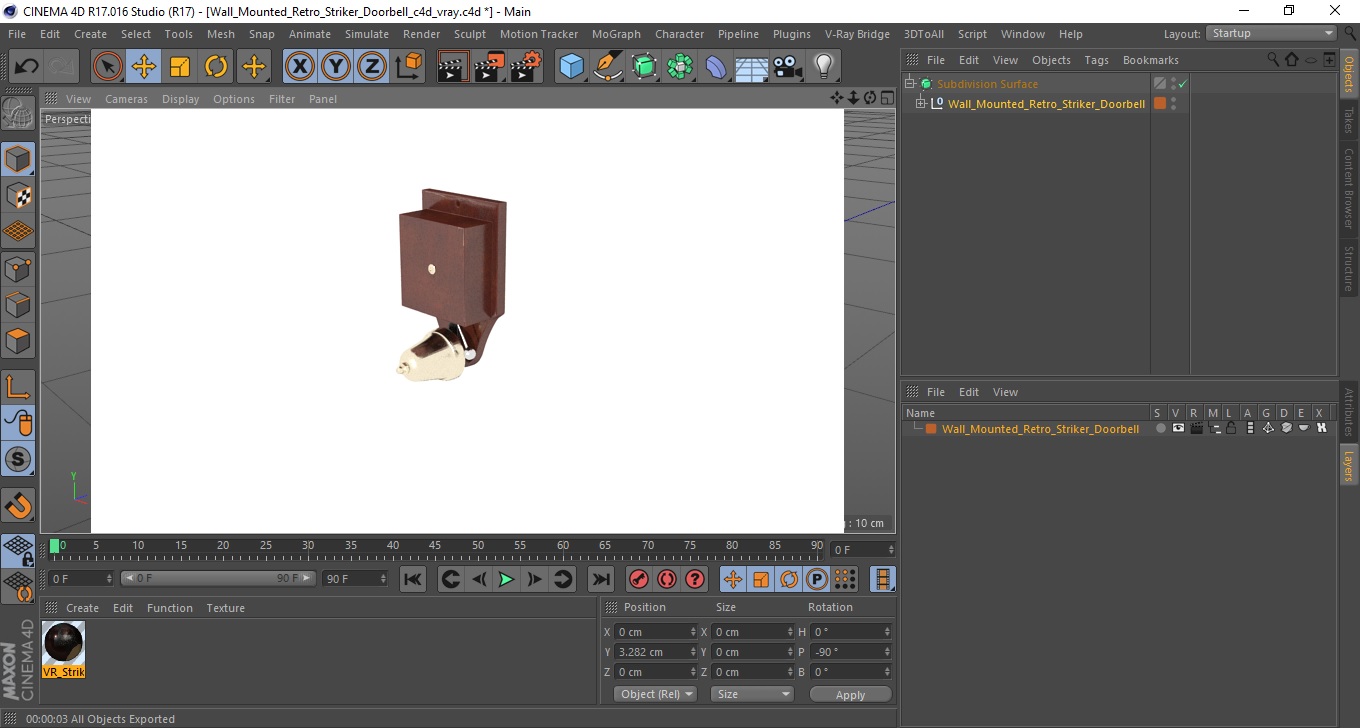The image size is (1360, 728).
Task: Add a Camera object
Action: pyautogui.click(x=788, y=67)
